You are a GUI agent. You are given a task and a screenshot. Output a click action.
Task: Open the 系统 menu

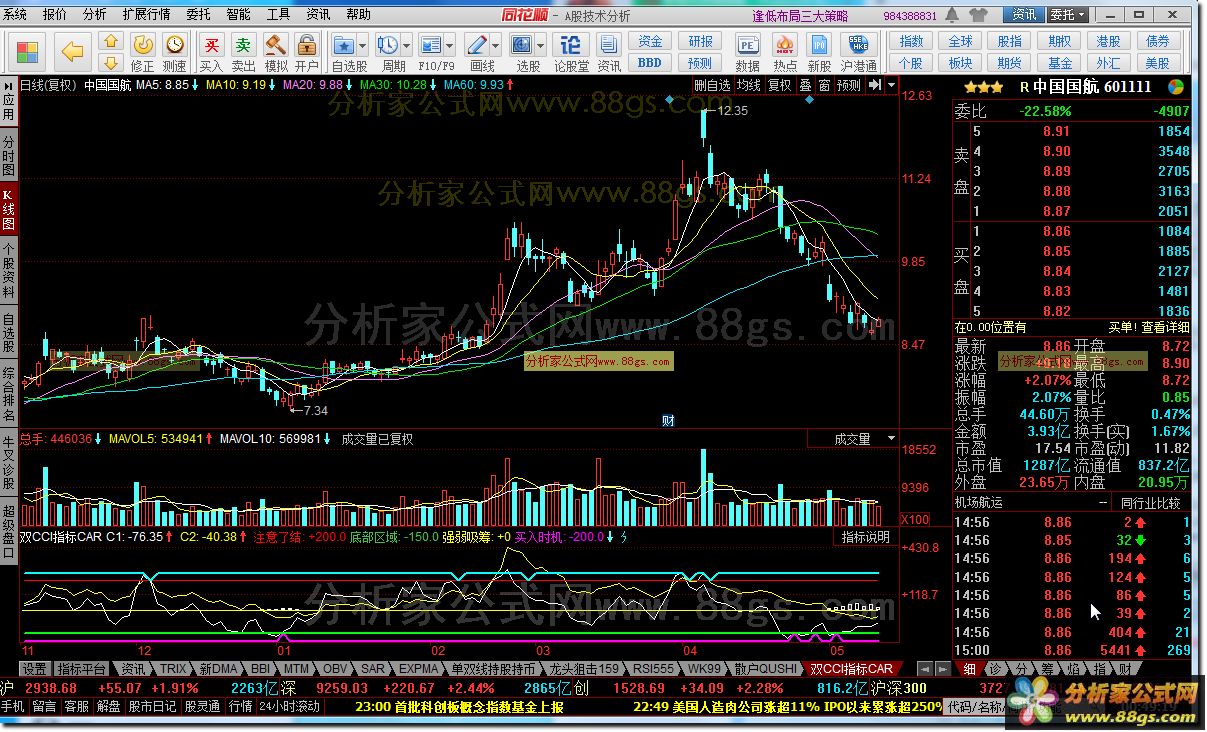[15, 15]
